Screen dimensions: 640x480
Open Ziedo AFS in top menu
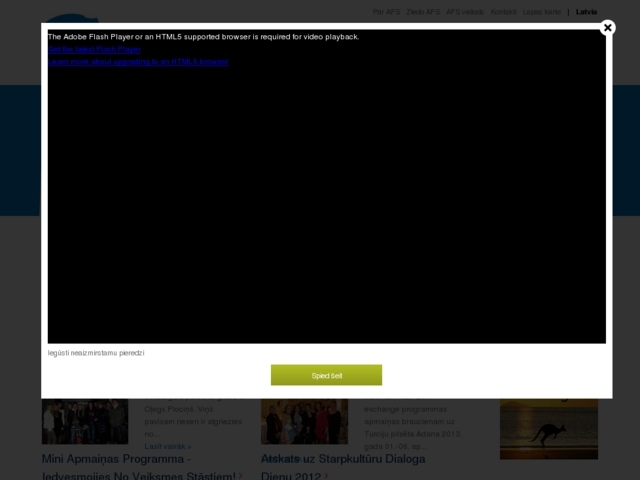[423, 12]
